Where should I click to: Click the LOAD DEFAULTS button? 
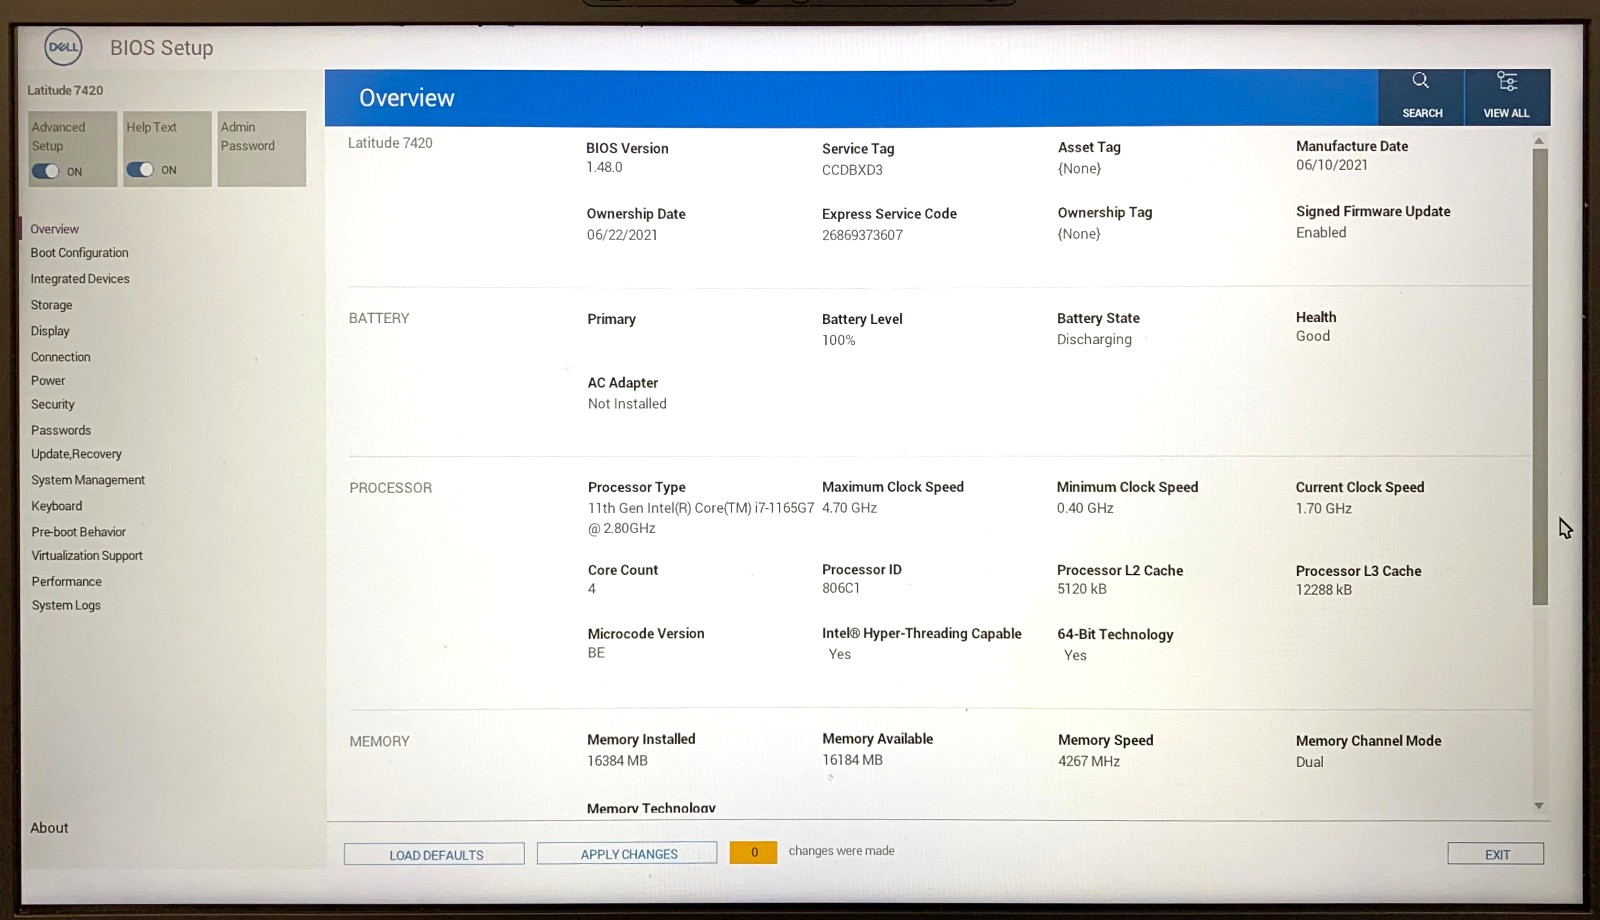tap(435, 854)
